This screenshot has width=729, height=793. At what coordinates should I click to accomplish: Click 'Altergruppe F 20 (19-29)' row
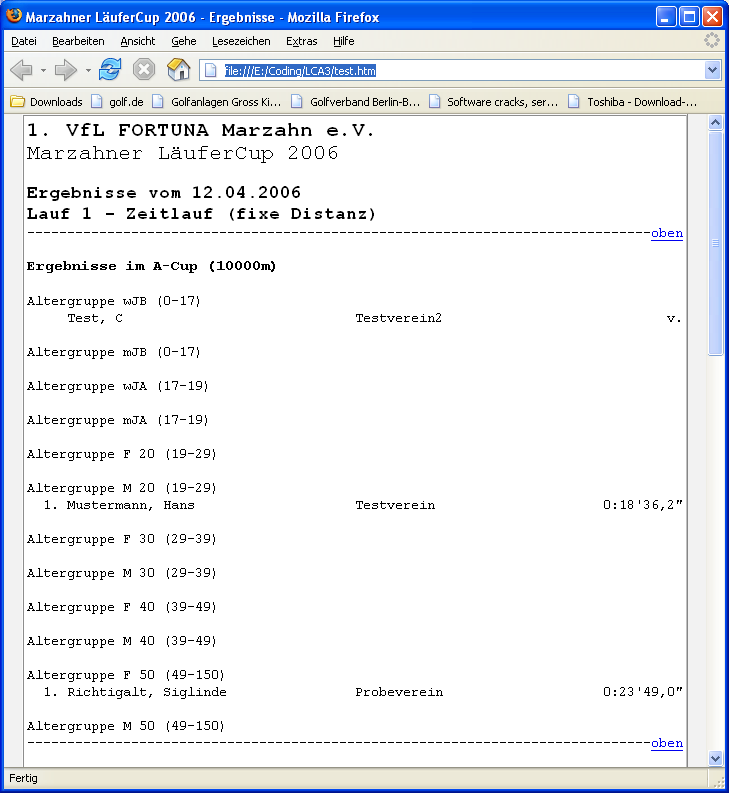point(122,454)
